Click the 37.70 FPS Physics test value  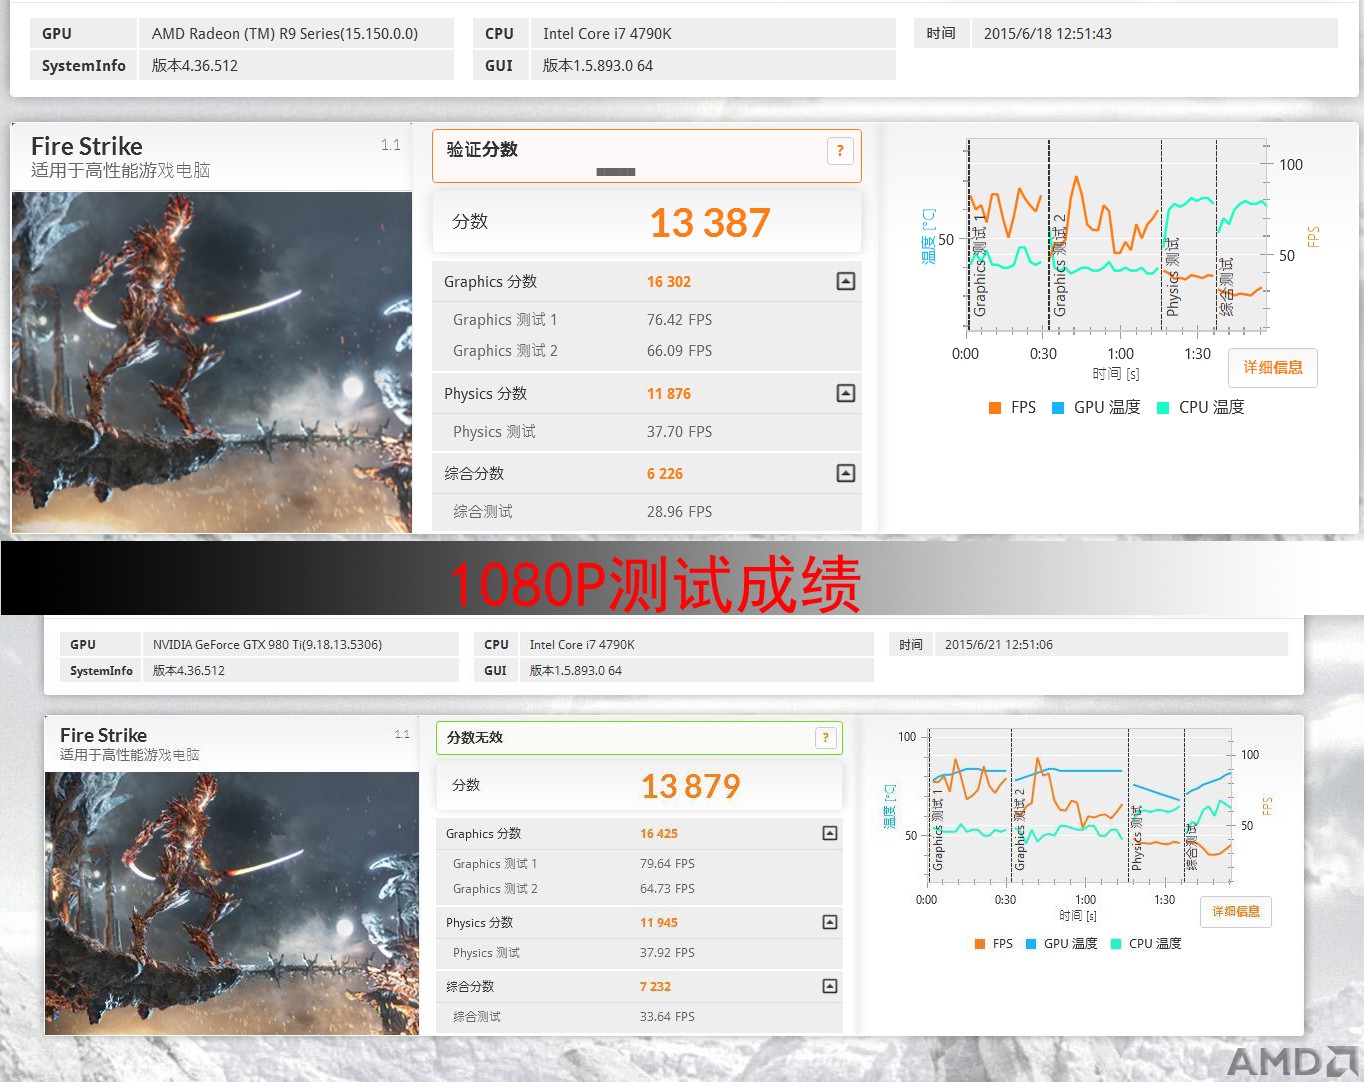coord(680,431)
